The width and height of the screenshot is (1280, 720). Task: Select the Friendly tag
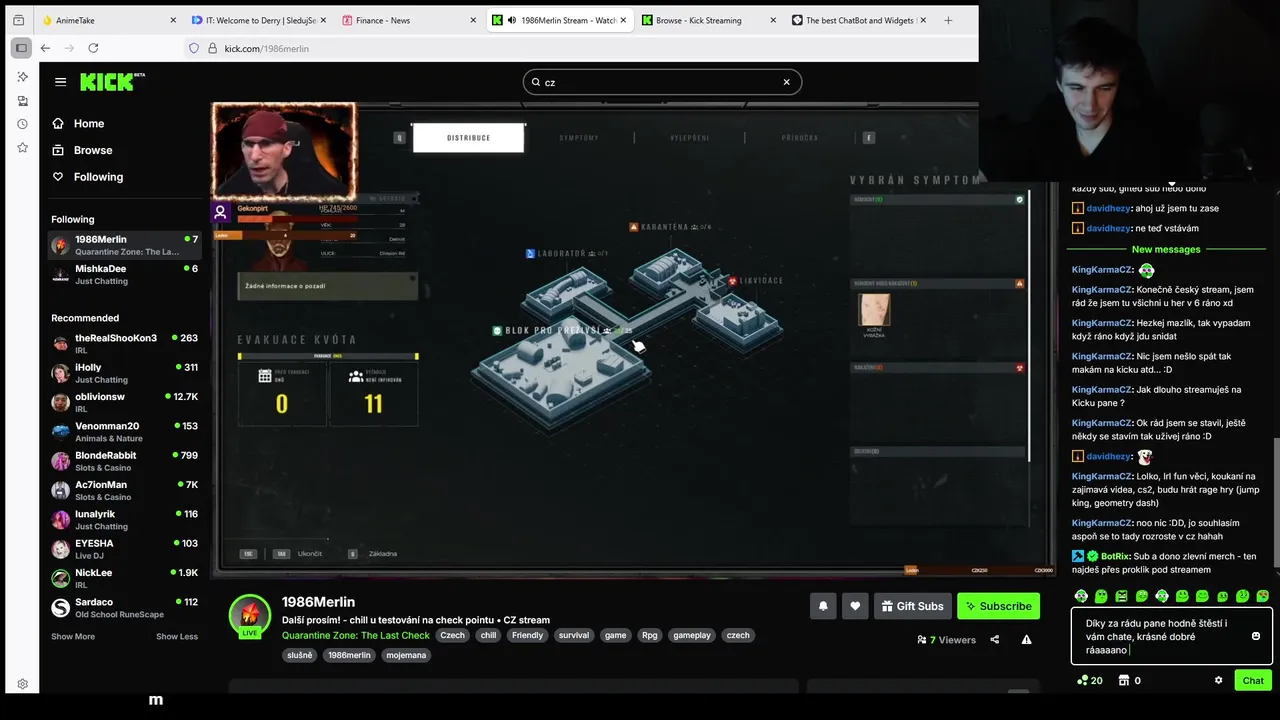[x=527, y=635]
